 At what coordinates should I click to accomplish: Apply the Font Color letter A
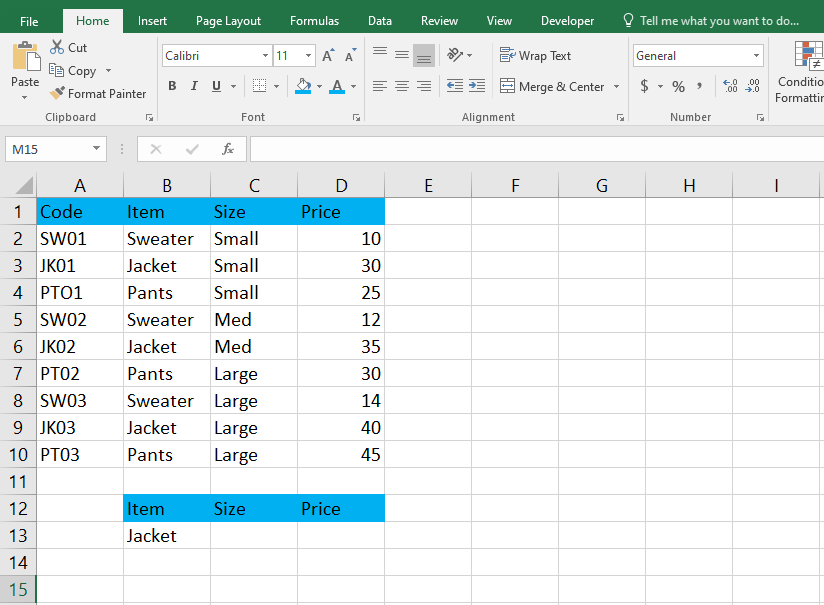coord(337,86)
